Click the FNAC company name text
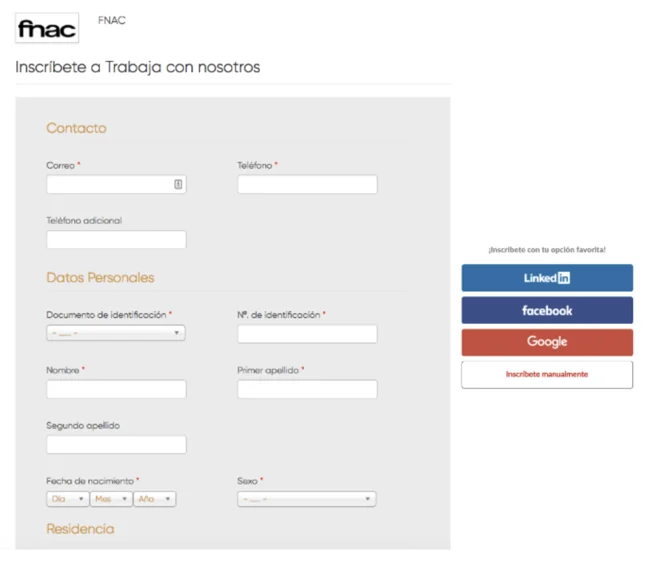645x568 pixels. [112, 20]
